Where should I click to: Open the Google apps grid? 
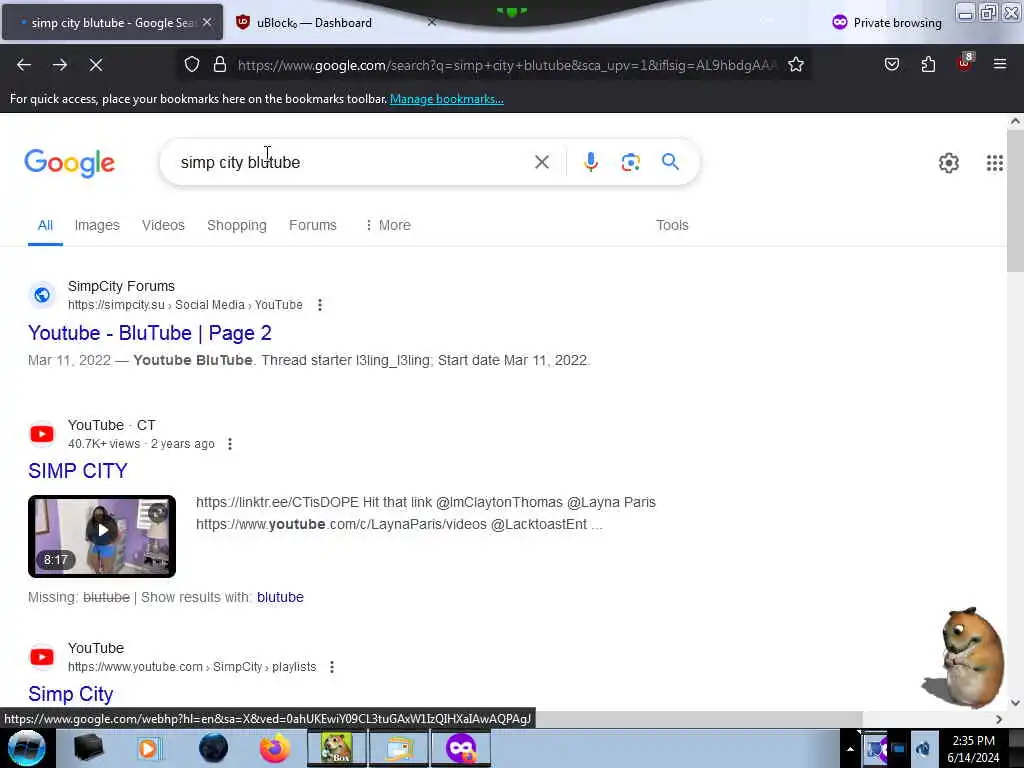coord(994,163)
